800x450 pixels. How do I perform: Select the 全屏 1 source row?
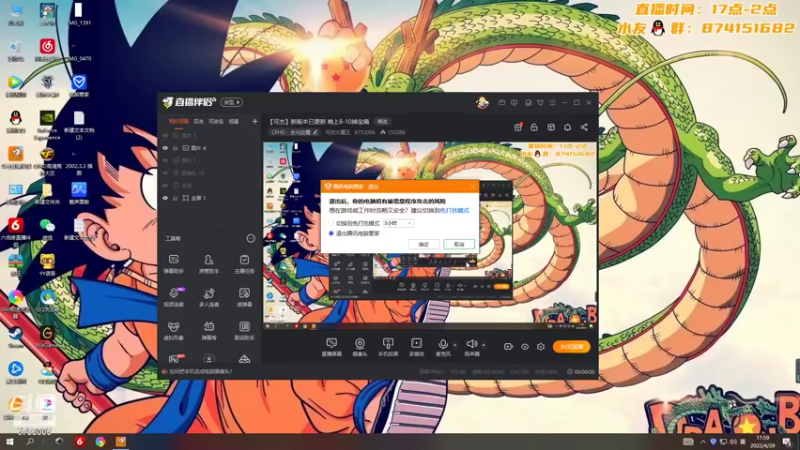tap(209, 198)
